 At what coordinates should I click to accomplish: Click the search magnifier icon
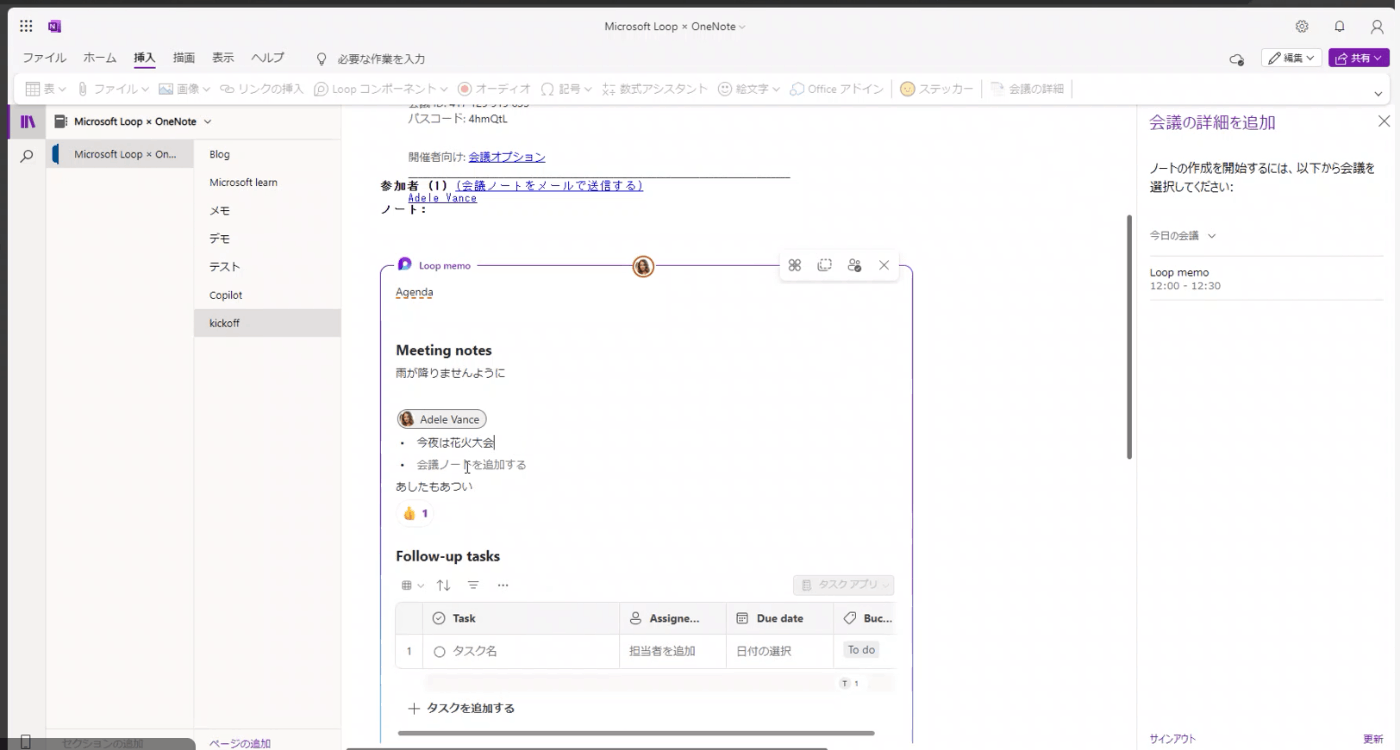pos(27,156)
